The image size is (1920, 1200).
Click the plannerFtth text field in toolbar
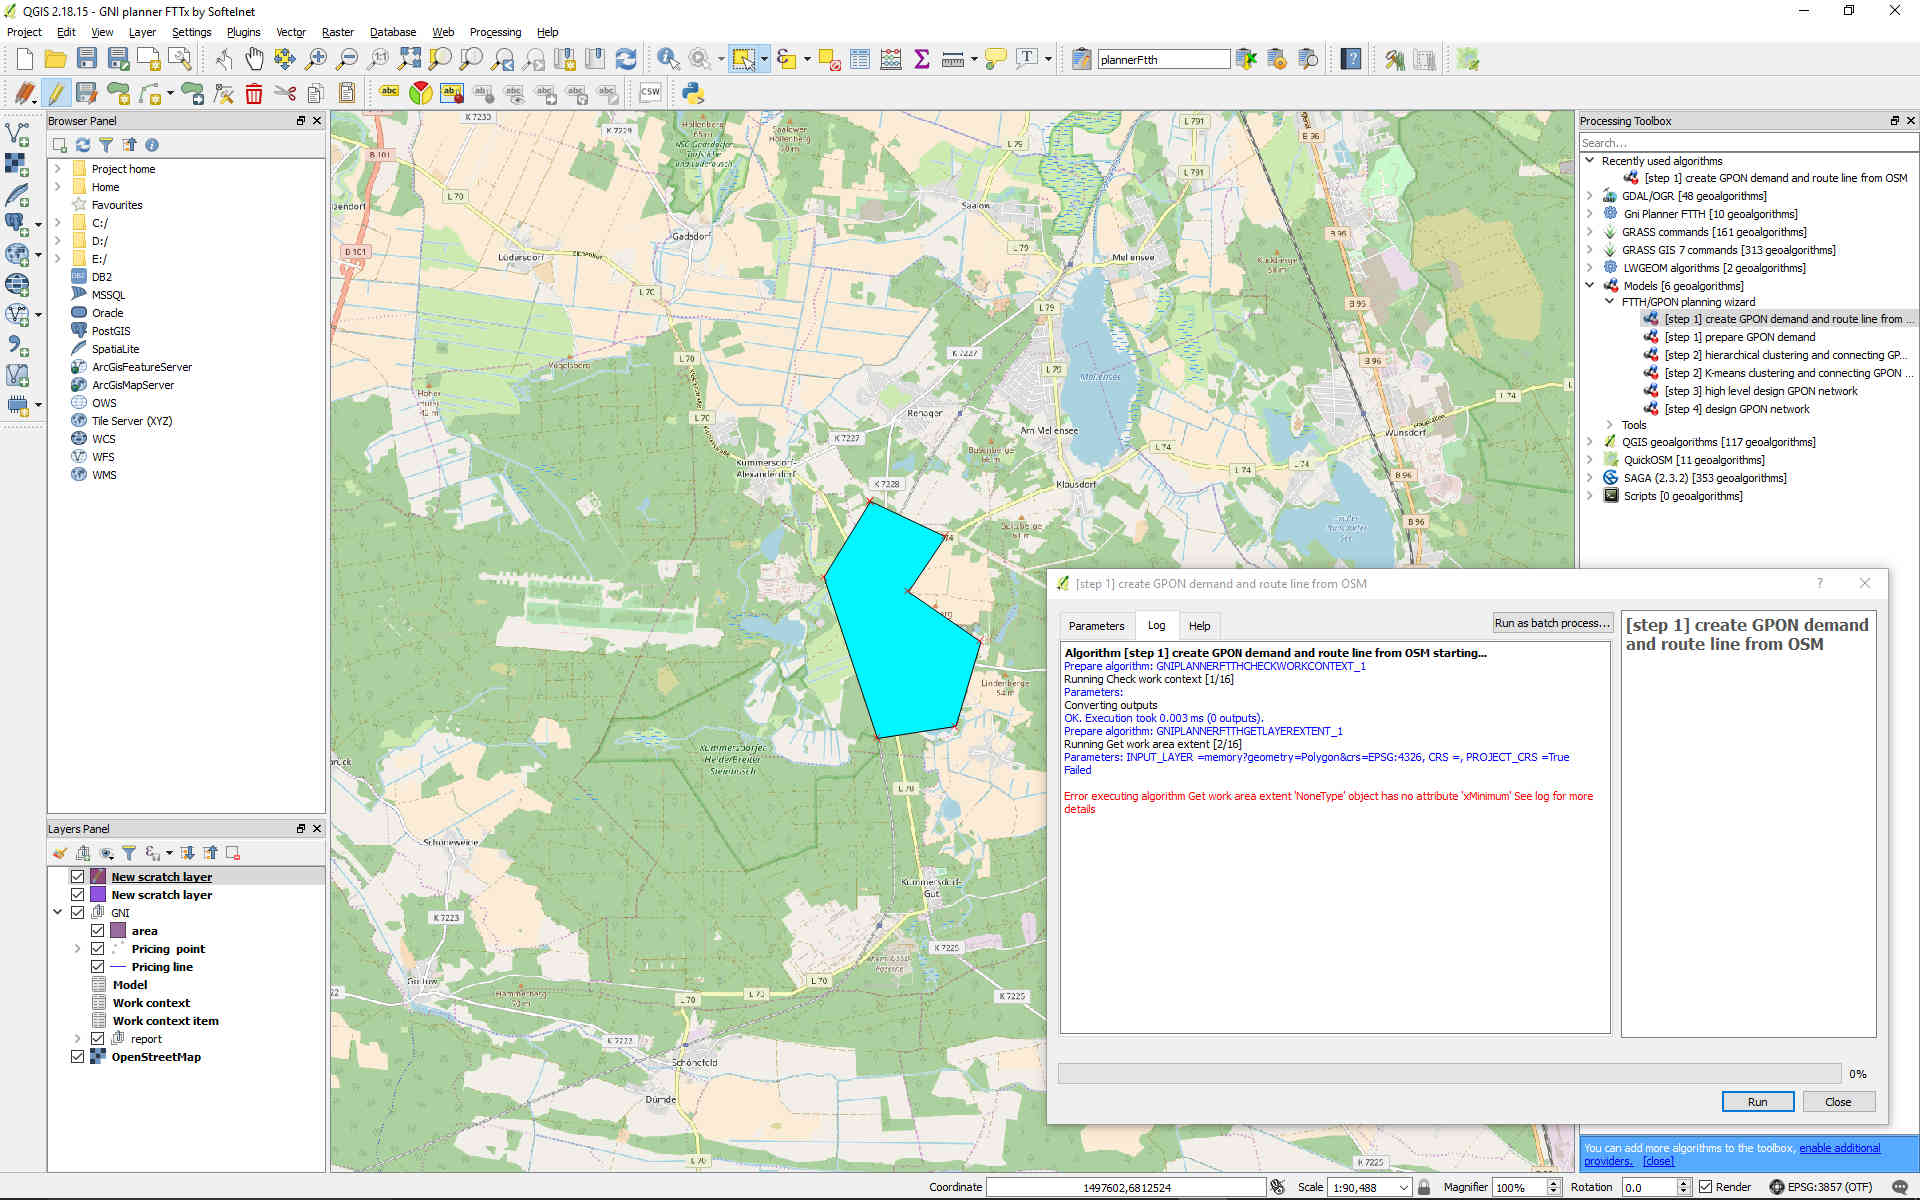point(1163,60)
